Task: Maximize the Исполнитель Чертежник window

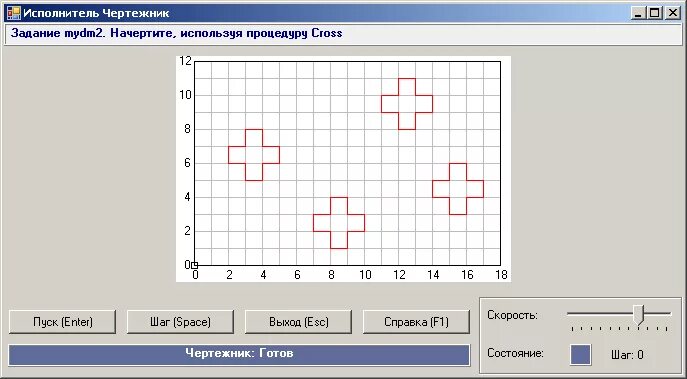Action: coord(655,14)
